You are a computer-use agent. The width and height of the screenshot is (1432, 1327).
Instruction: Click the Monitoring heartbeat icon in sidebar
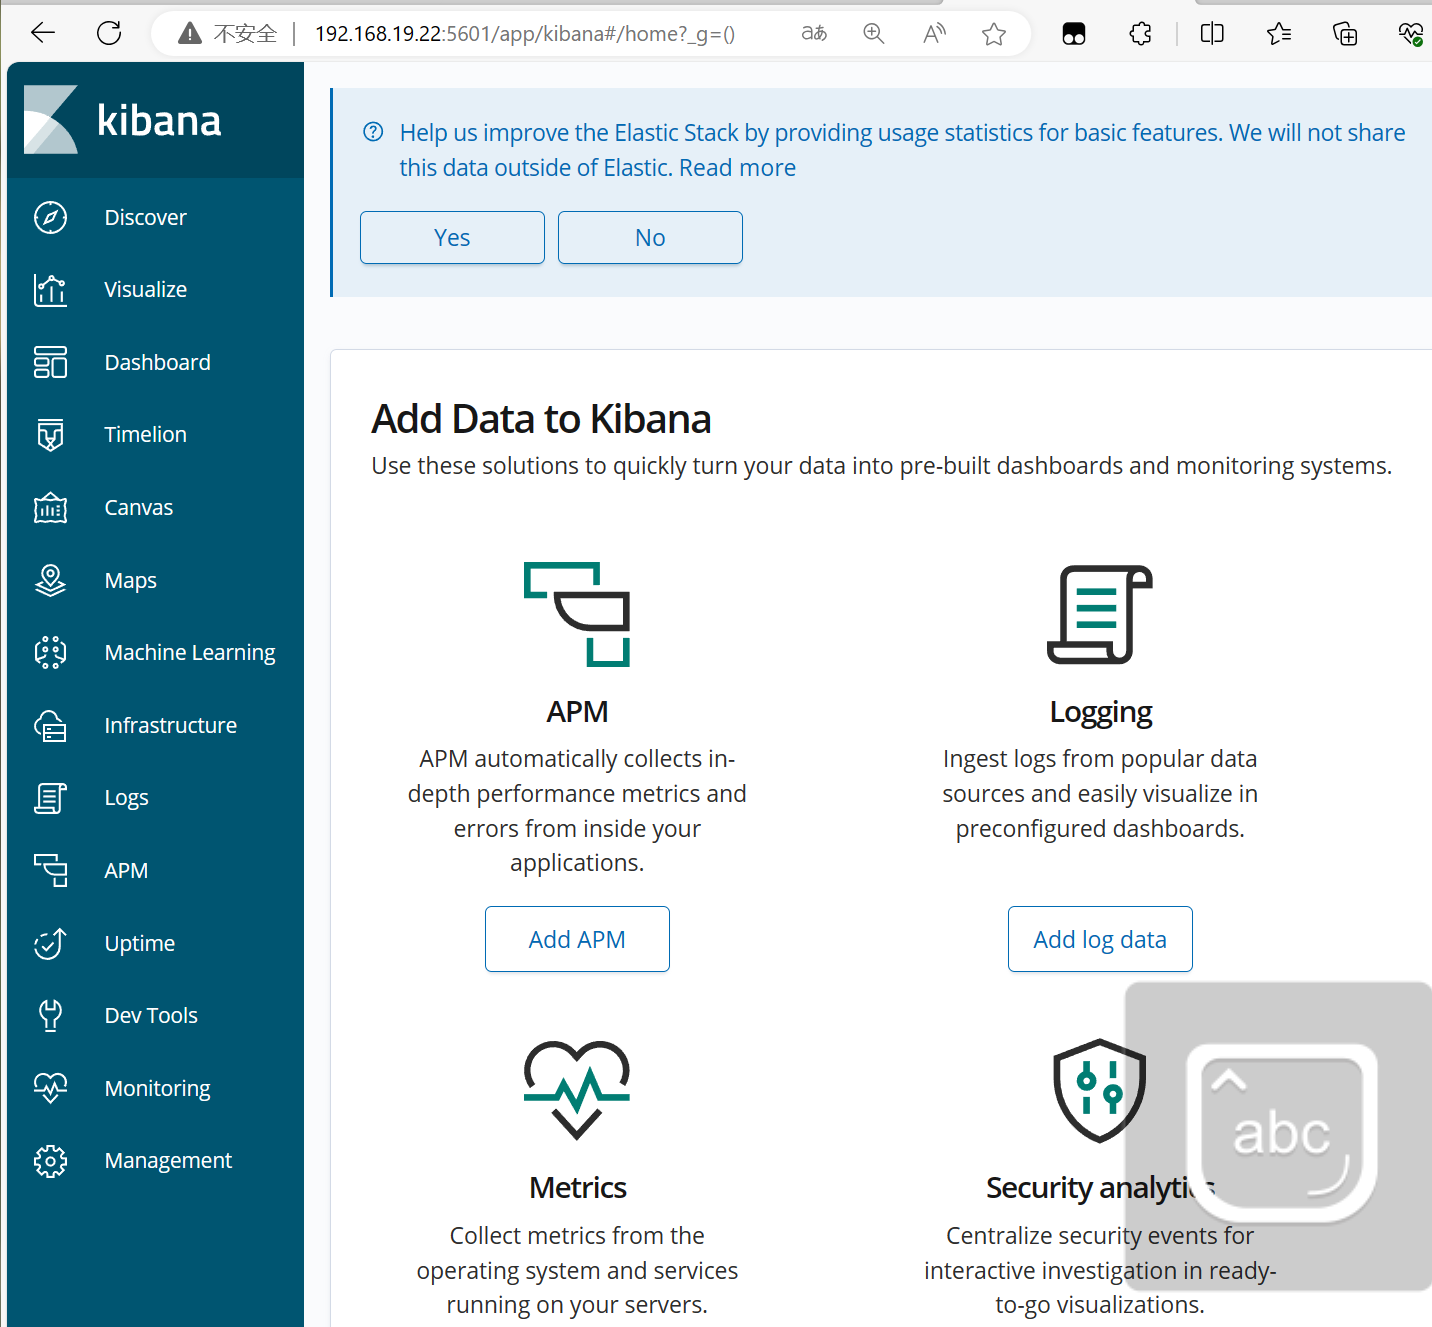[x=50, y=1088]
